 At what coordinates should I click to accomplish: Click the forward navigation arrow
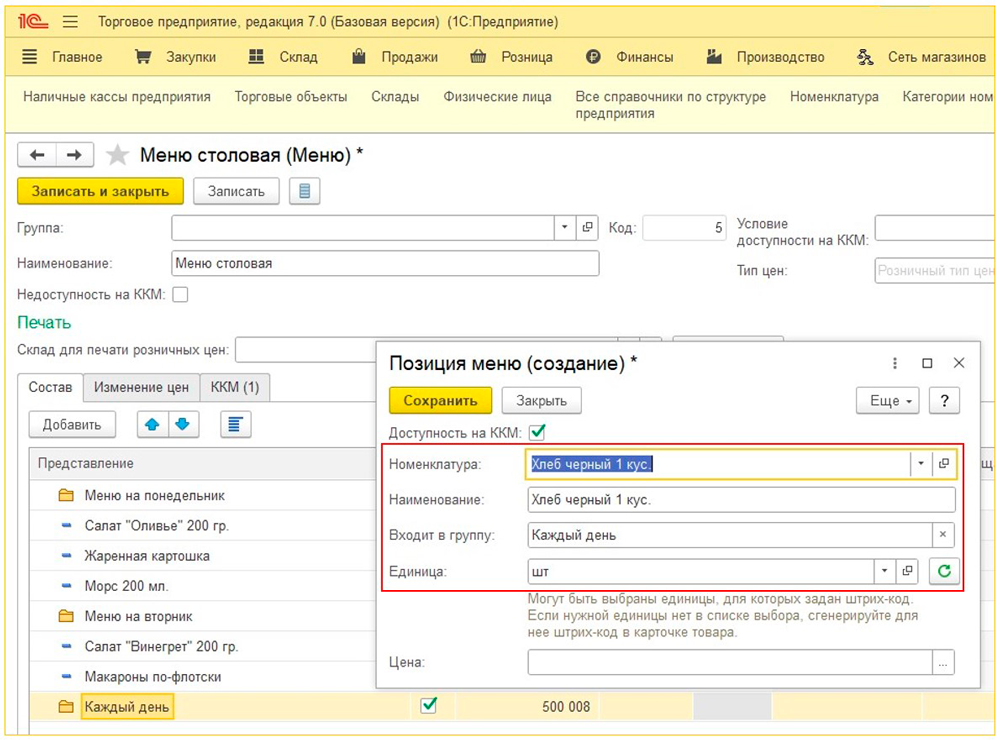point(74,155)
